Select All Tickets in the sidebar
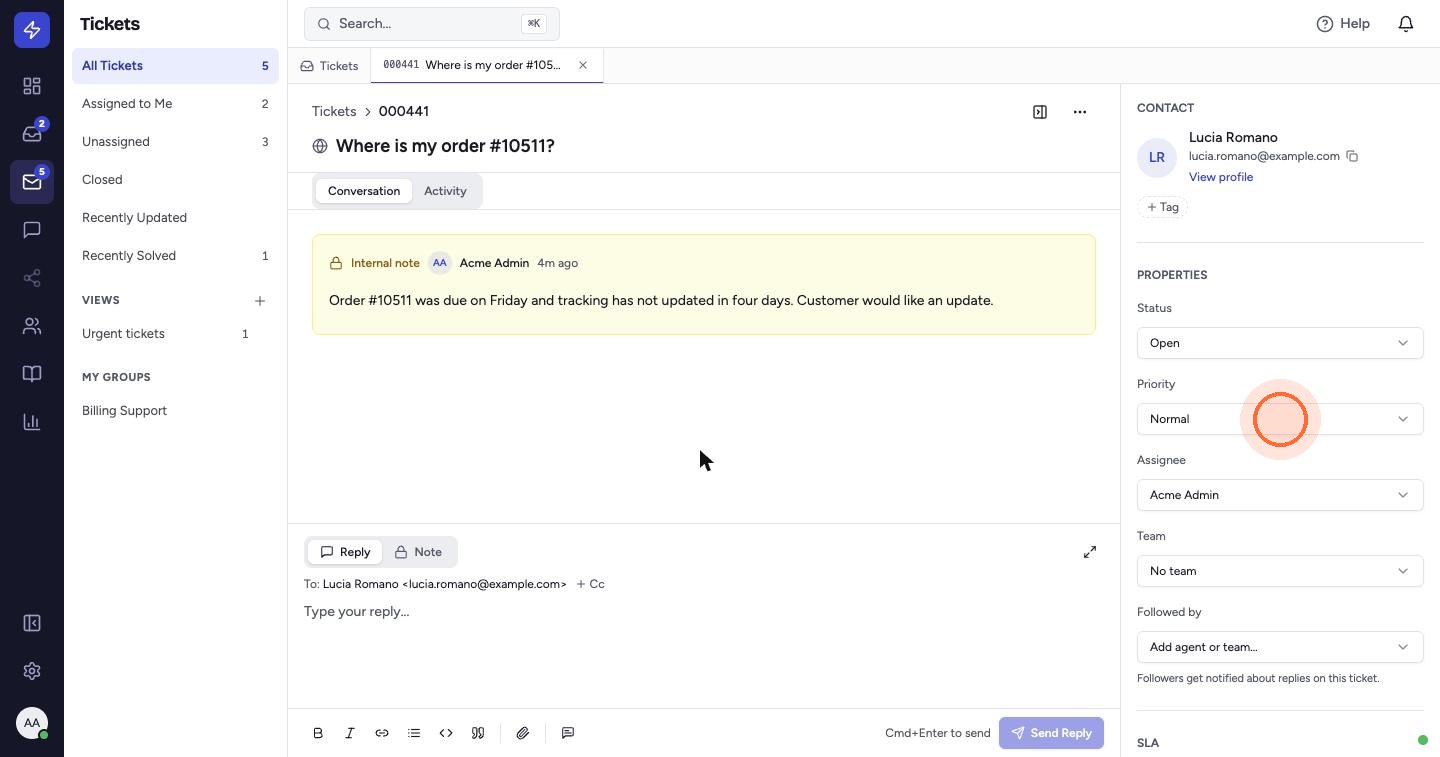This screenshot has height=757, width=1440. (x=175, y=66)
